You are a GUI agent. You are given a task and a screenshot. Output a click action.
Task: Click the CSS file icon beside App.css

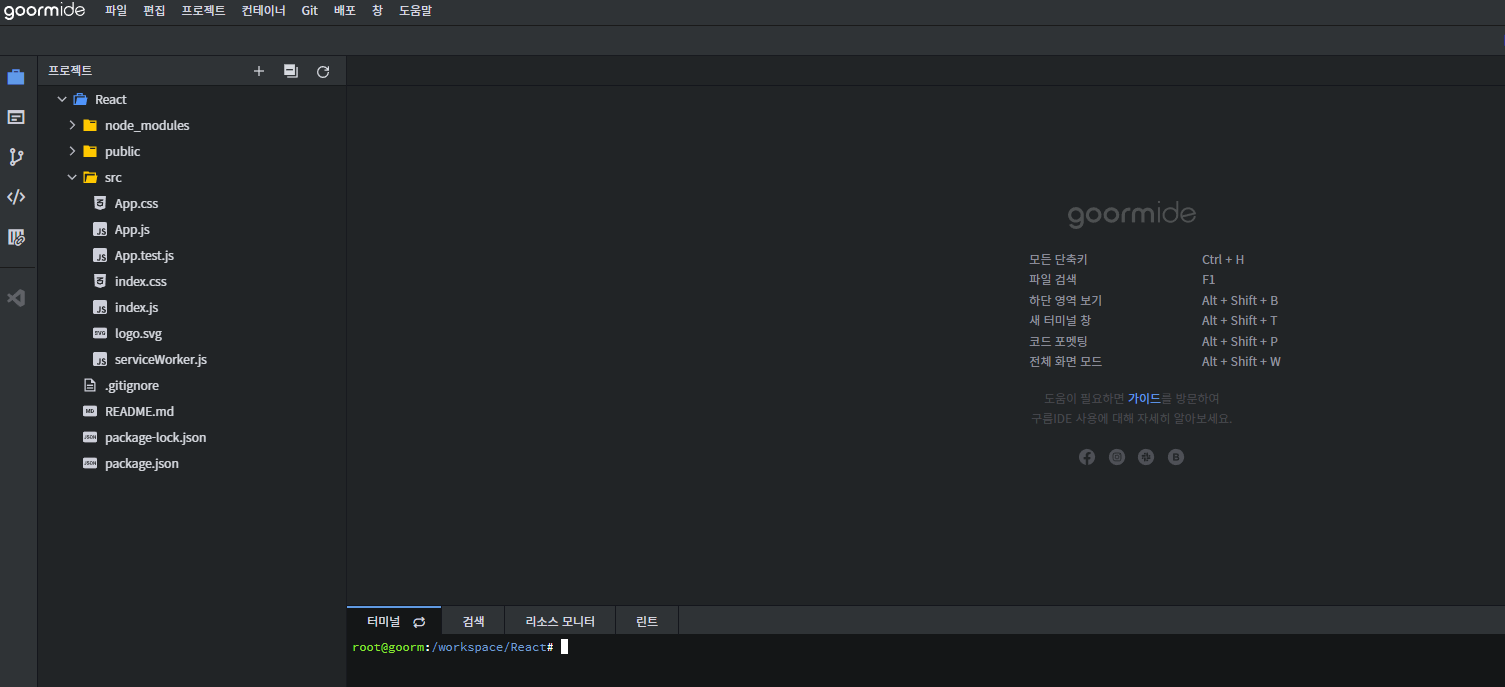(100, 203)
